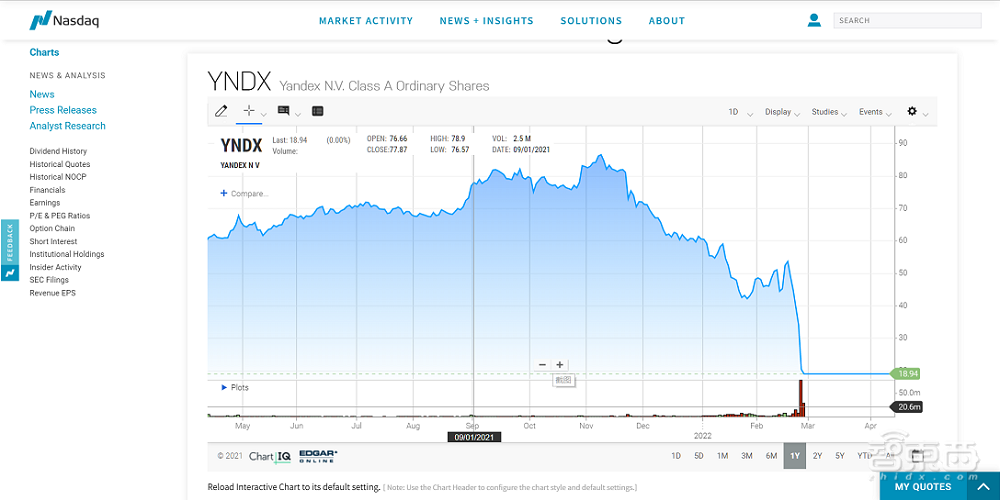Open the Display dropdown
Viewport: 1000px width, 500px height.
(x=778, y=112)
